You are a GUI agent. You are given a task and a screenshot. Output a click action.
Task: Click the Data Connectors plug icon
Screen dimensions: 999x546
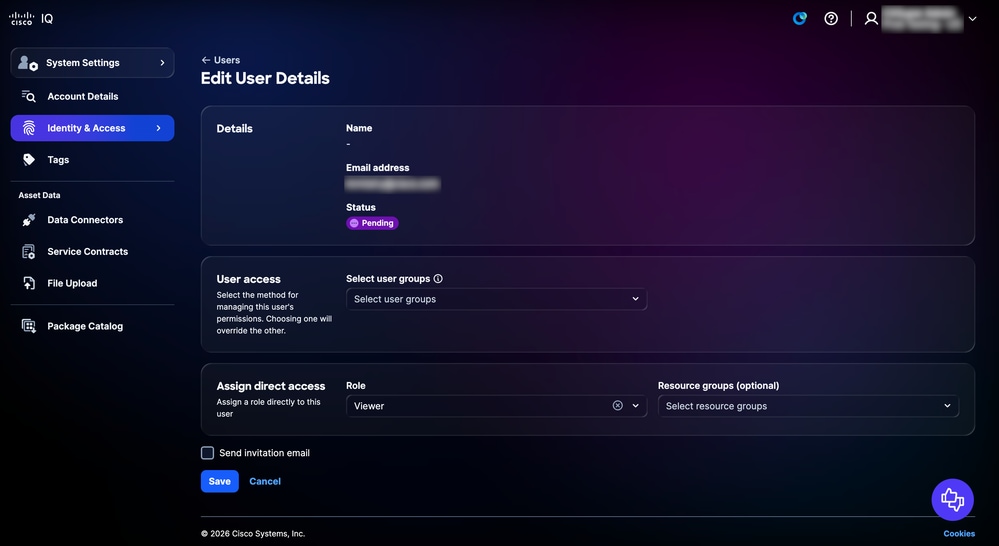(x=29, y=220)
